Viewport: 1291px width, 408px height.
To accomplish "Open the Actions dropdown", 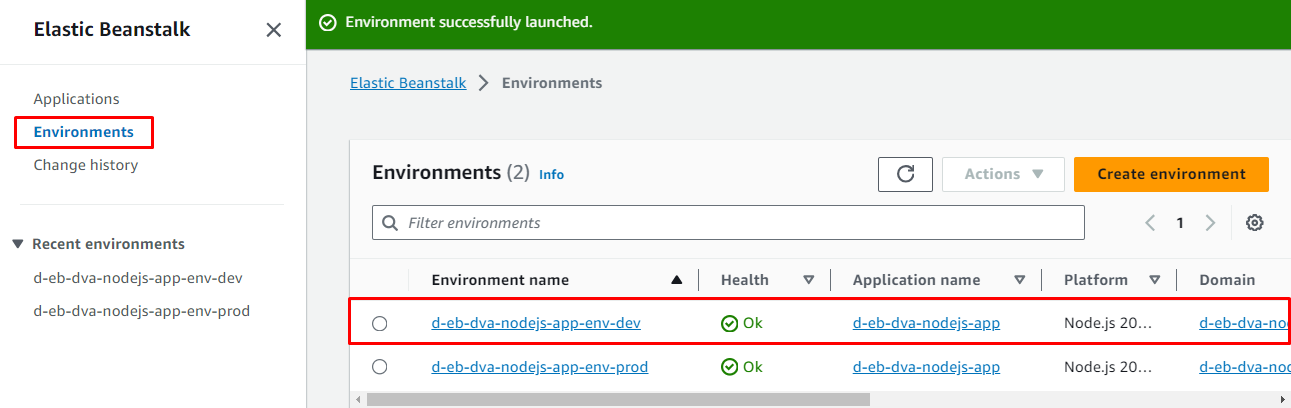I will (1003, 174).
